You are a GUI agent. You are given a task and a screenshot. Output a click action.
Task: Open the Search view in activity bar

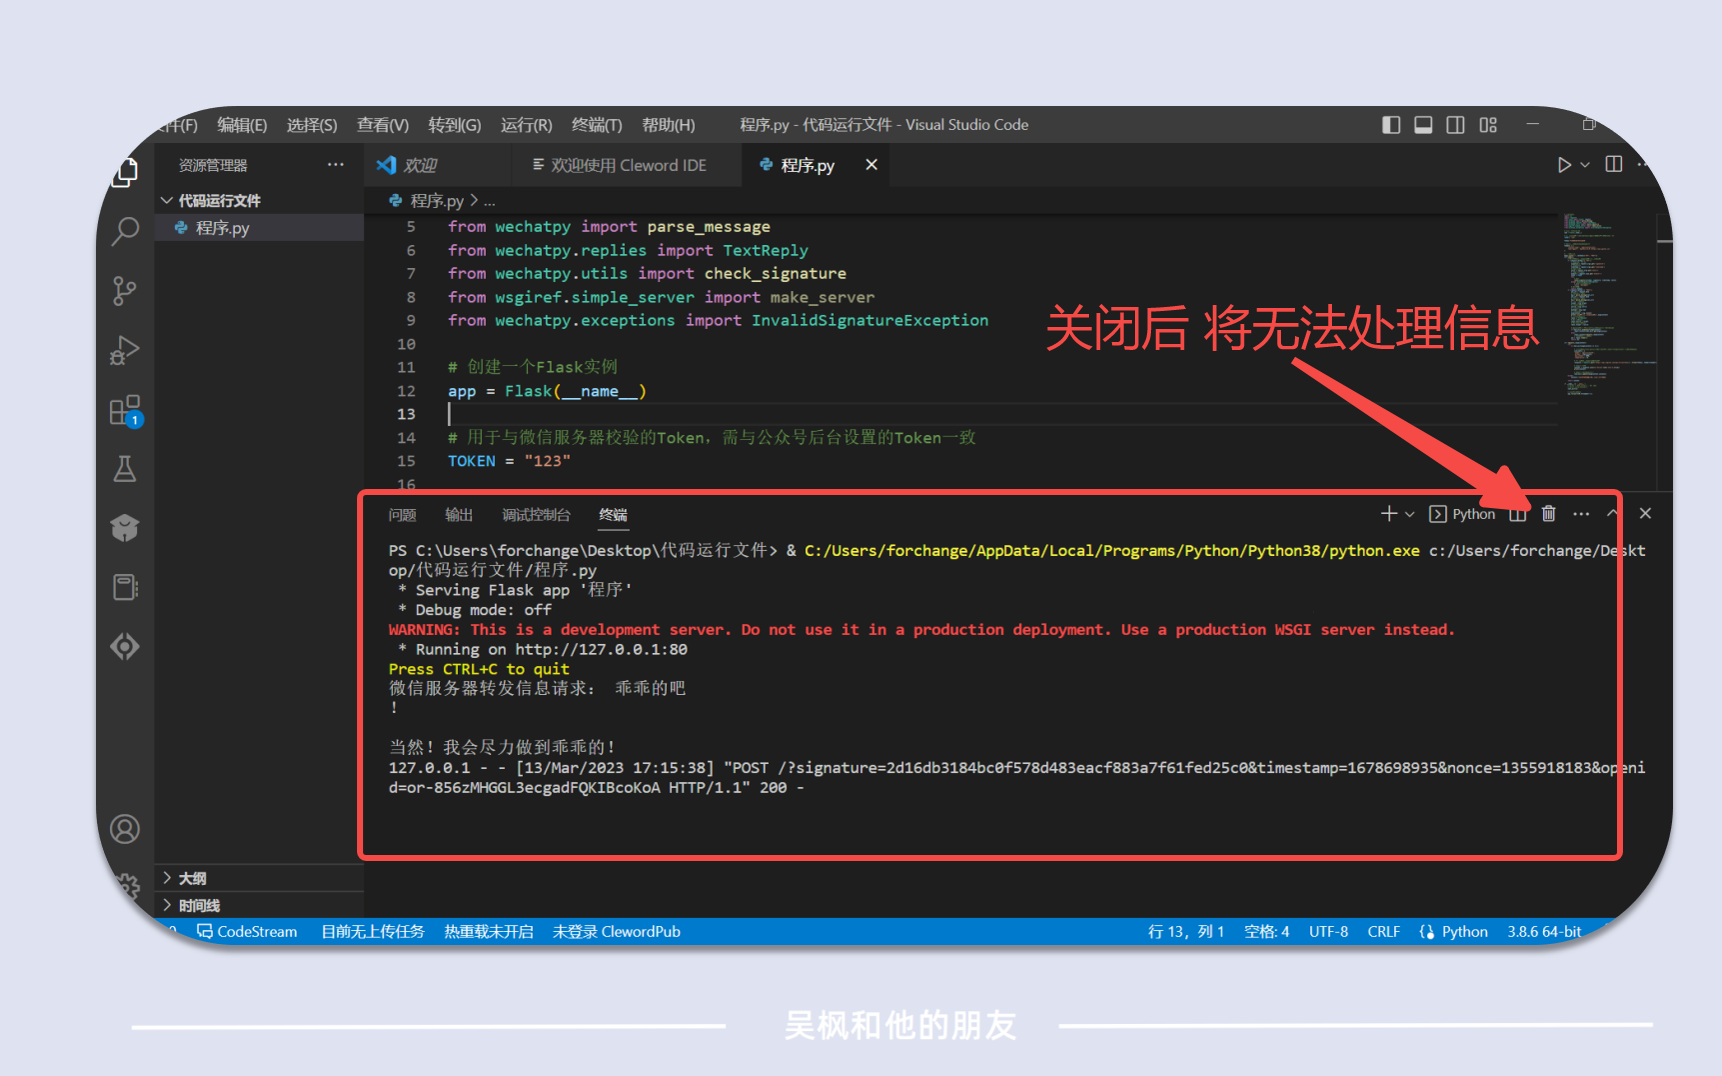pos(125,231)
